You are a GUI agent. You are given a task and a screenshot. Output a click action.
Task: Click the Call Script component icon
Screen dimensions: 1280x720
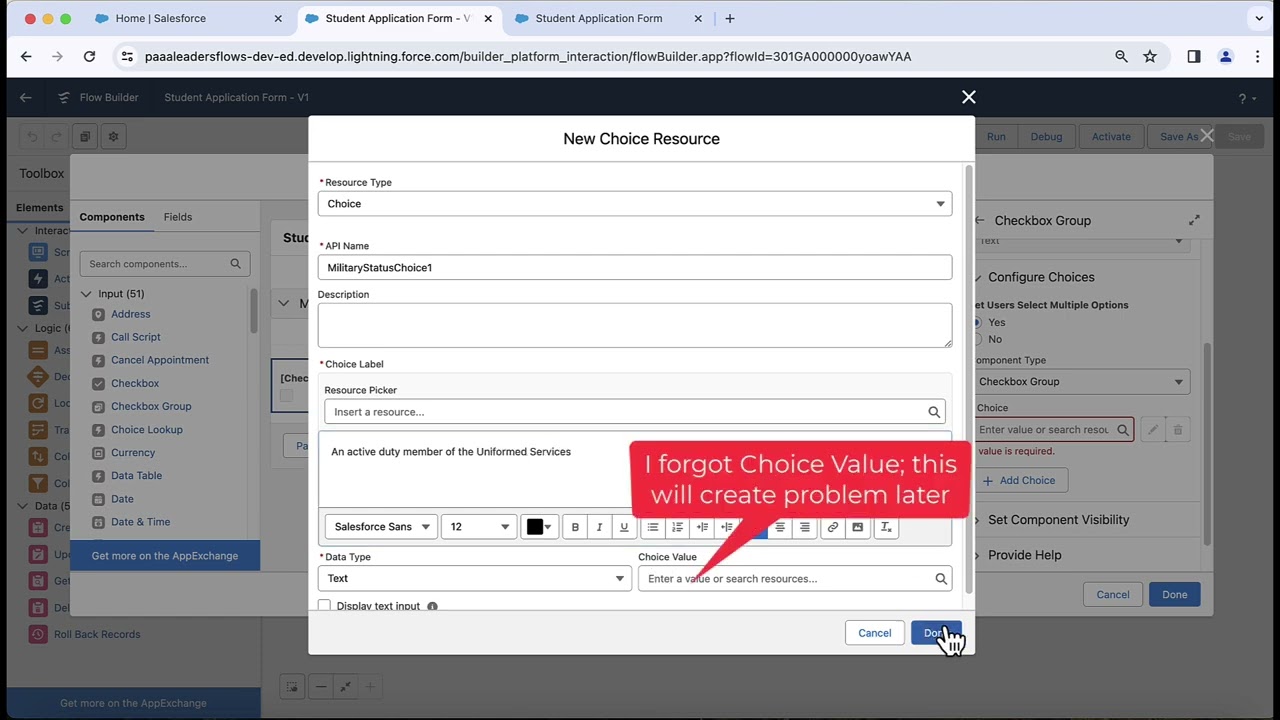coord(98,337)
